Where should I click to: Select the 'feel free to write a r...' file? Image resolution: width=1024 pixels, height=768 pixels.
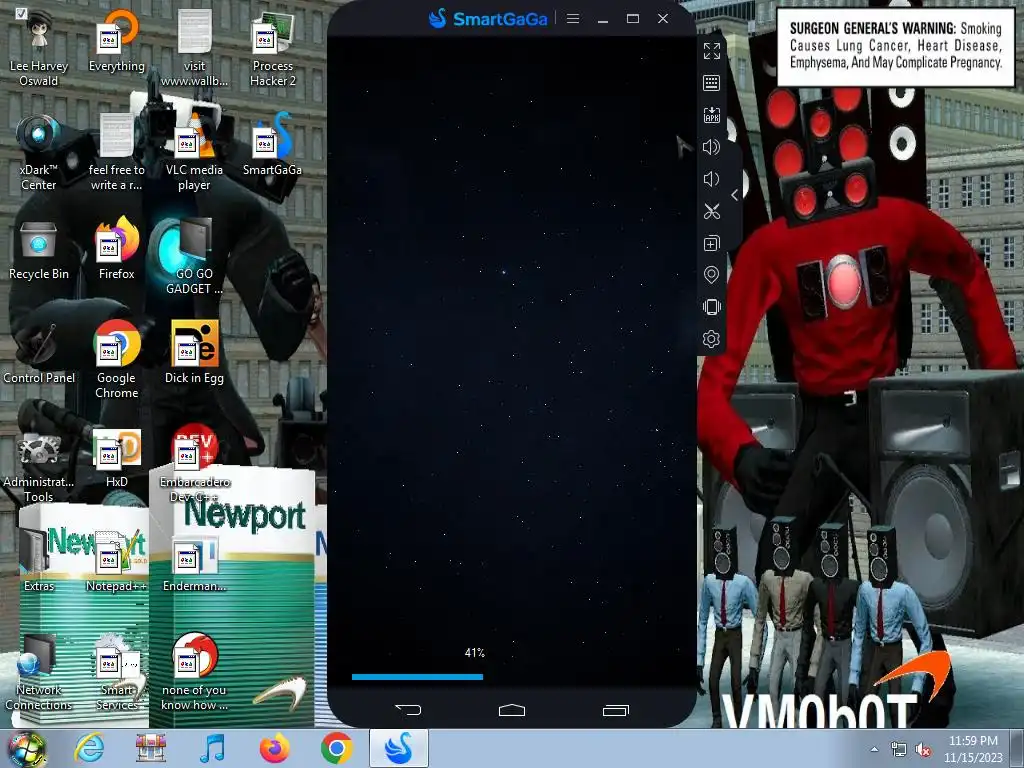[116, 152]
